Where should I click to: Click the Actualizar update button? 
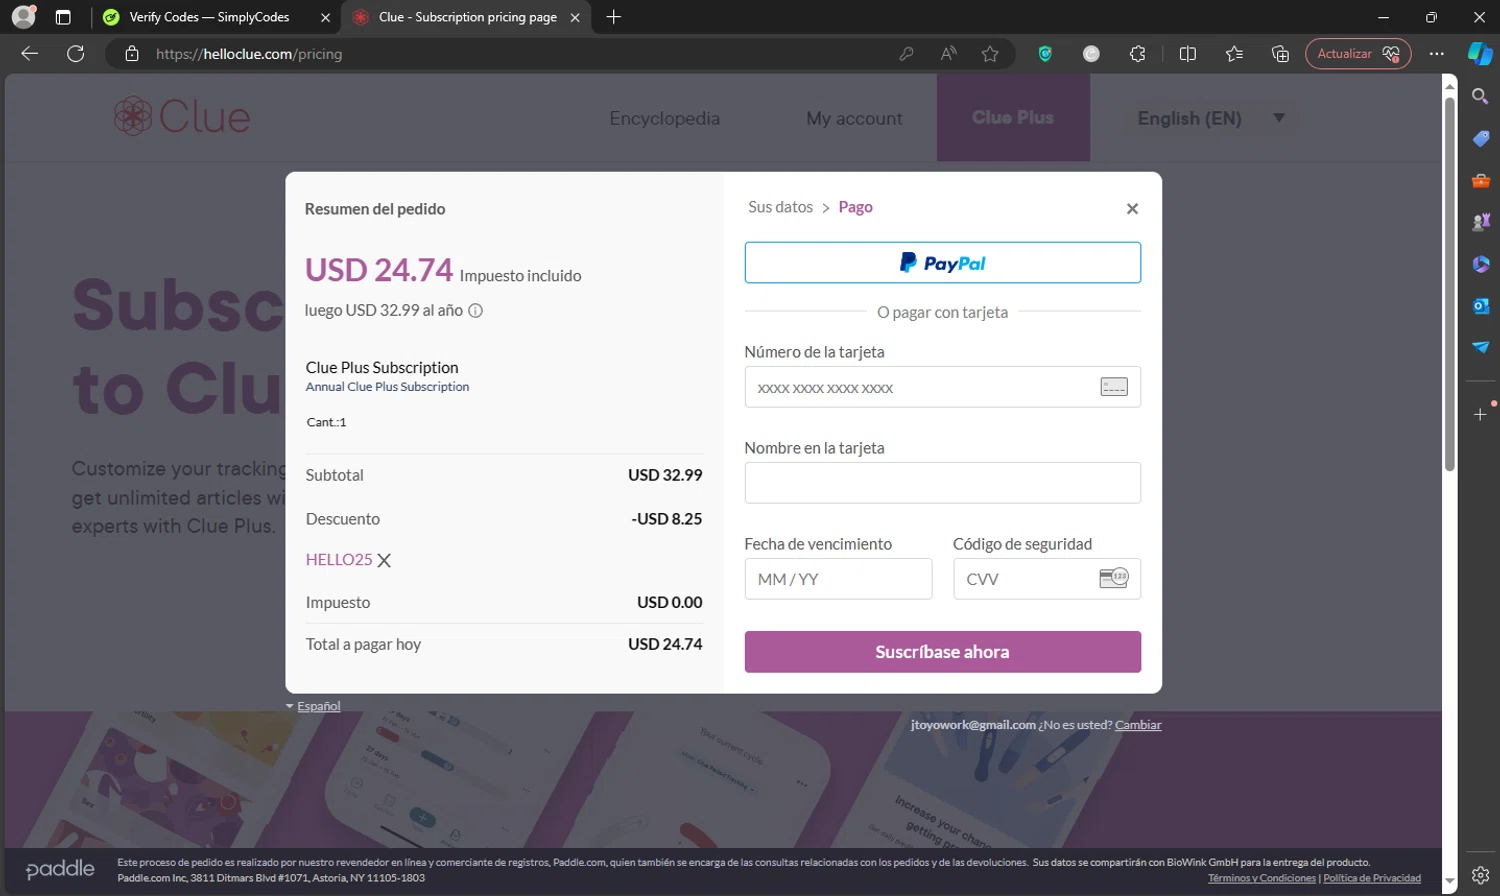(1358, 54)
